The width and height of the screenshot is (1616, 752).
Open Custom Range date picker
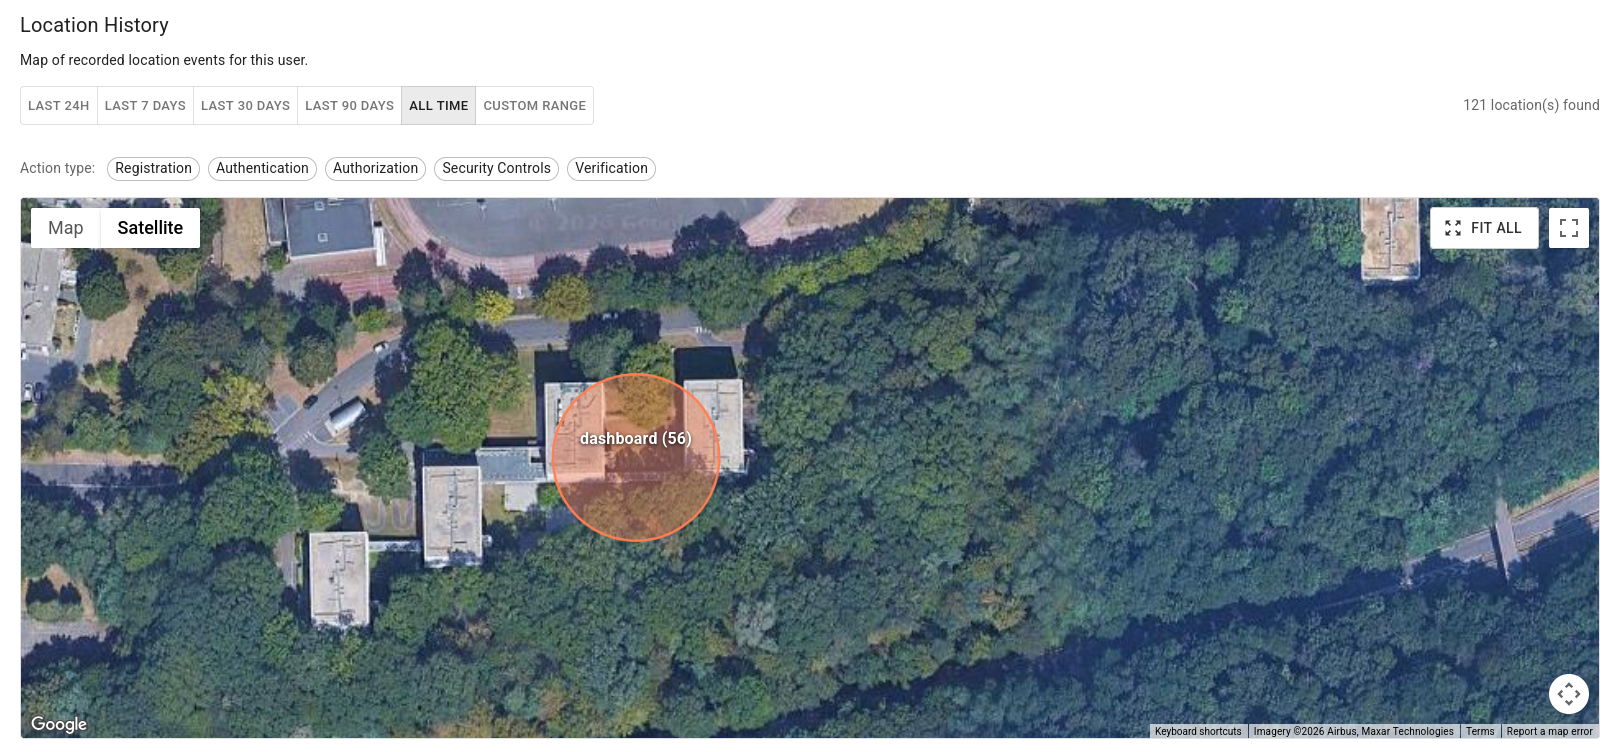pos(534,106)
